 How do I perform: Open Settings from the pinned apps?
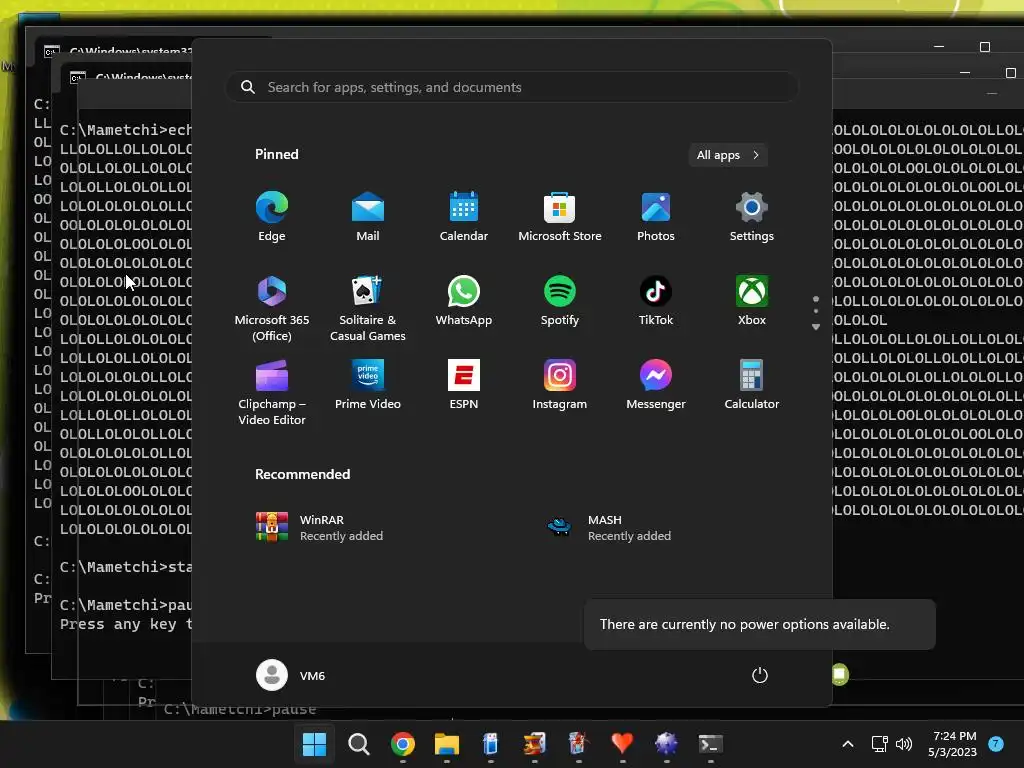[x=752, y=217]
